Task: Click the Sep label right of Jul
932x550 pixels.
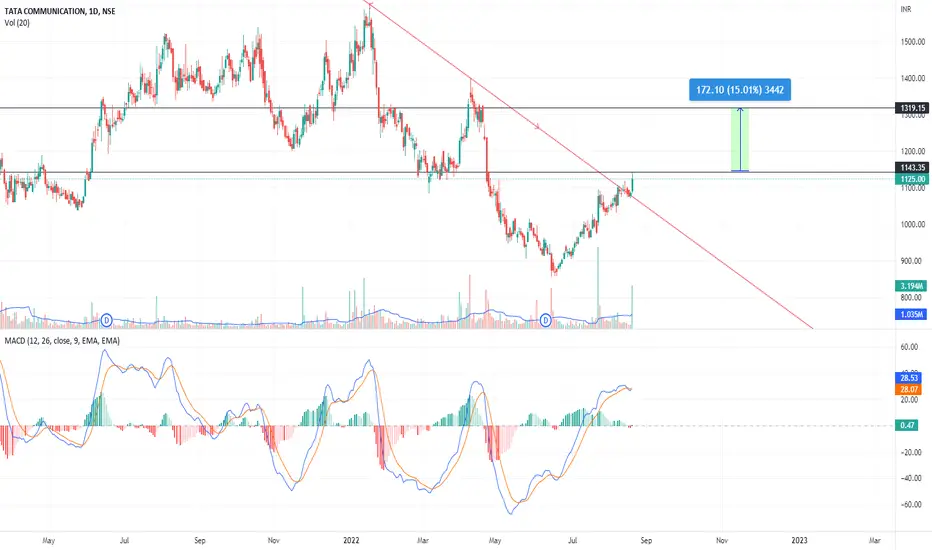Action: [646, 540]
